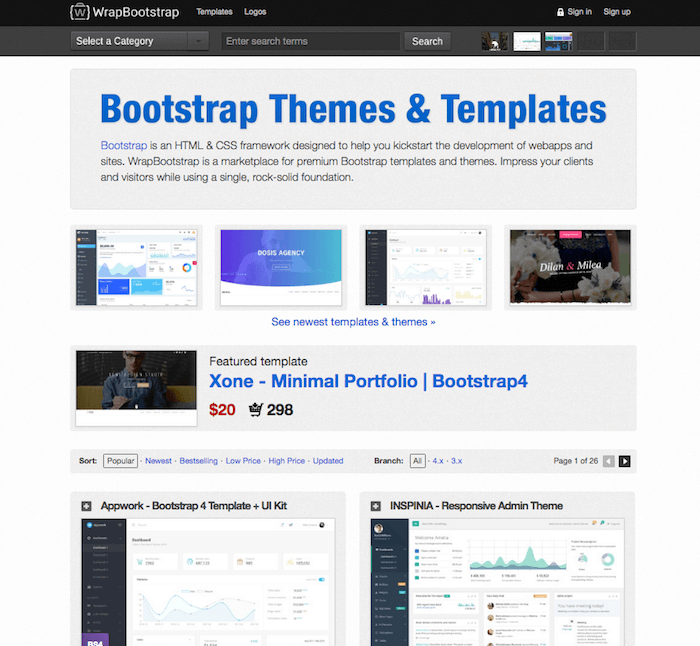Click the icon beside Appwork title
Viewport: 700px width, 646px height.
tap(86, 506)
